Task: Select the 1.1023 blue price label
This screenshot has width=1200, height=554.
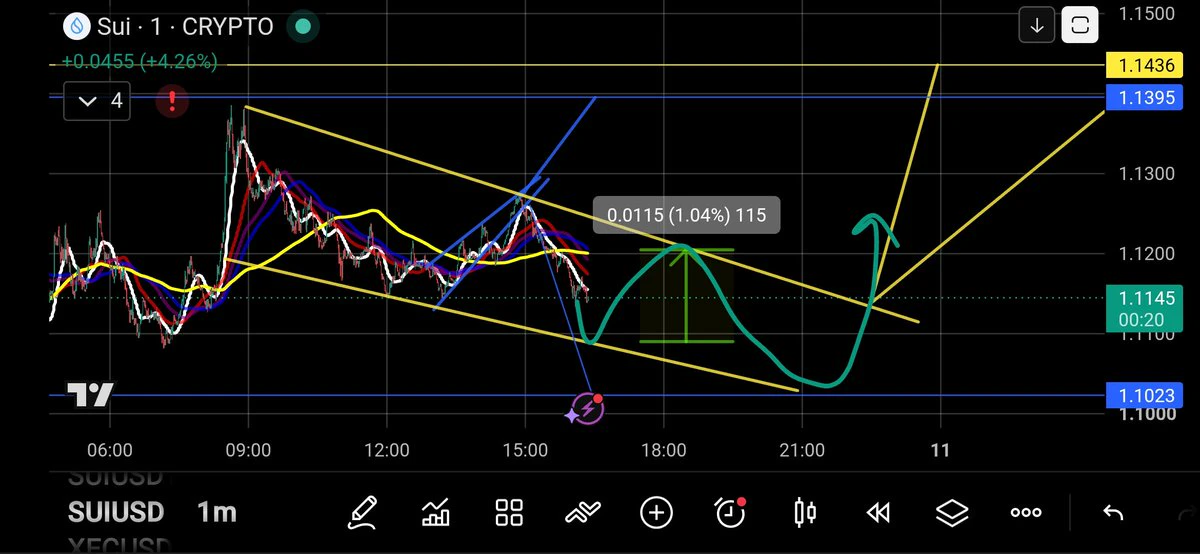Action: (x=1144, y=395)
